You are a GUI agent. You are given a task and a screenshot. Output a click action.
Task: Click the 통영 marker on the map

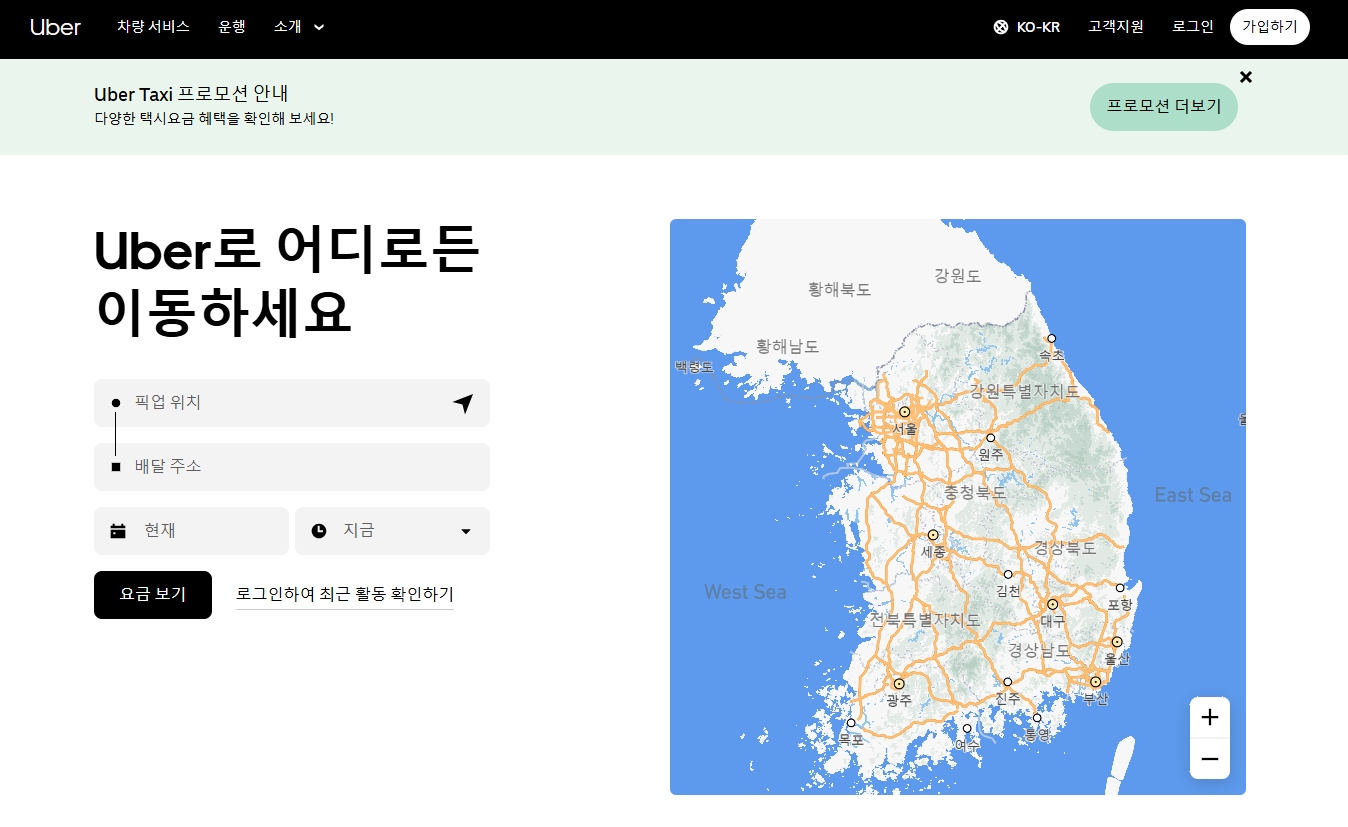pyautogui.click(x=1037, y=718)
